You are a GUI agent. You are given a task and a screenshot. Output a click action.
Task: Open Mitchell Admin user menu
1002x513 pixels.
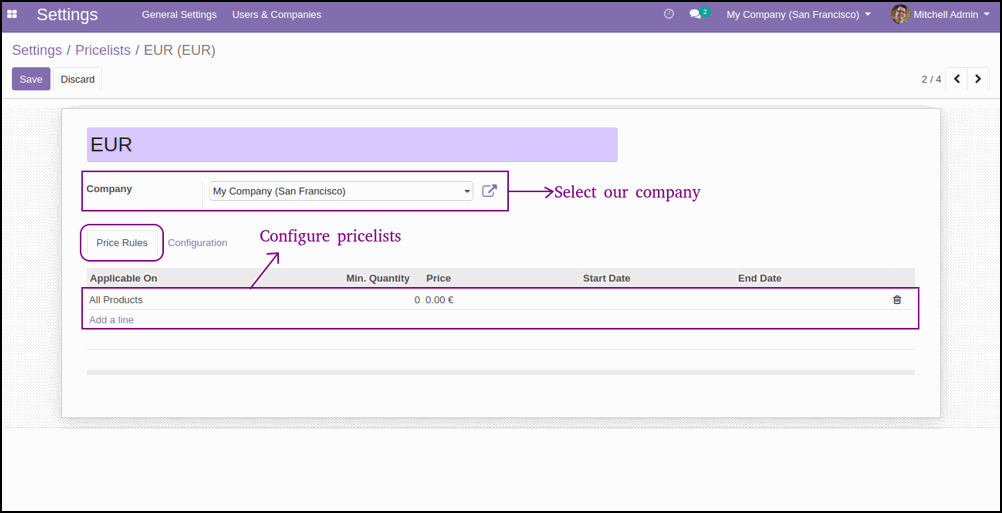(940, 14)
